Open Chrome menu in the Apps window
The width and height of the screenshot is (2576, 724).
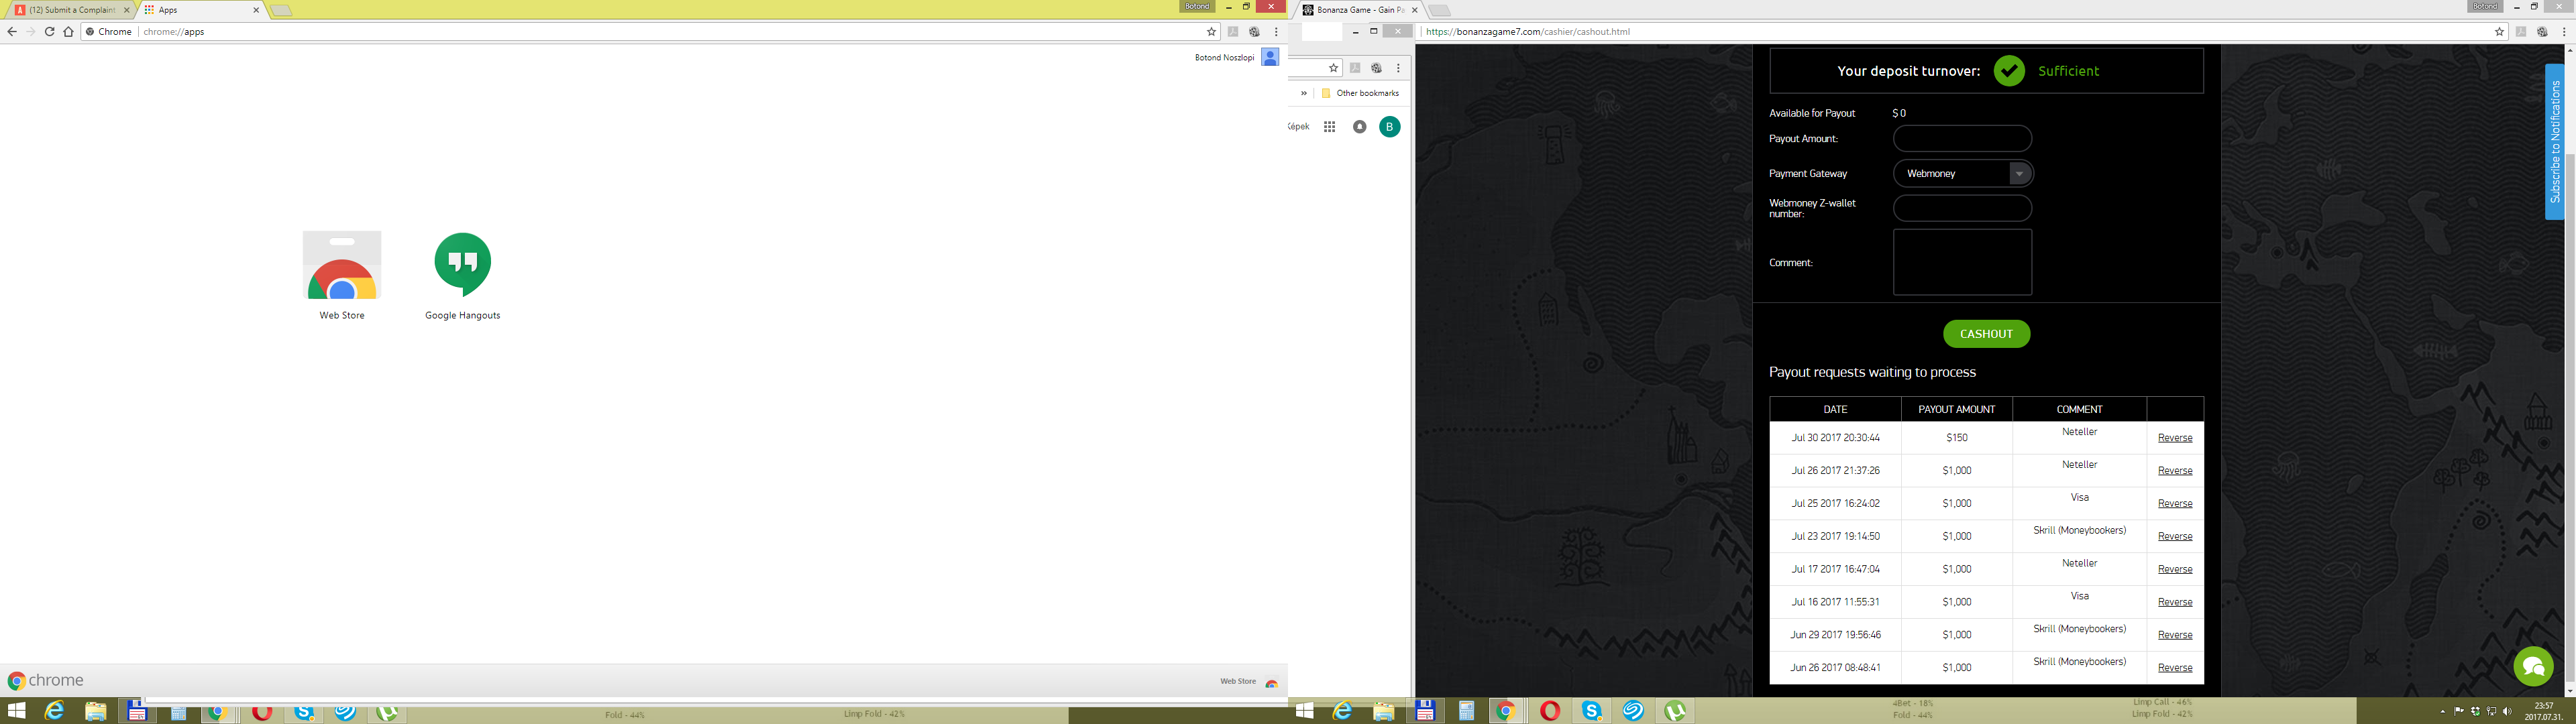(1276, 32)
